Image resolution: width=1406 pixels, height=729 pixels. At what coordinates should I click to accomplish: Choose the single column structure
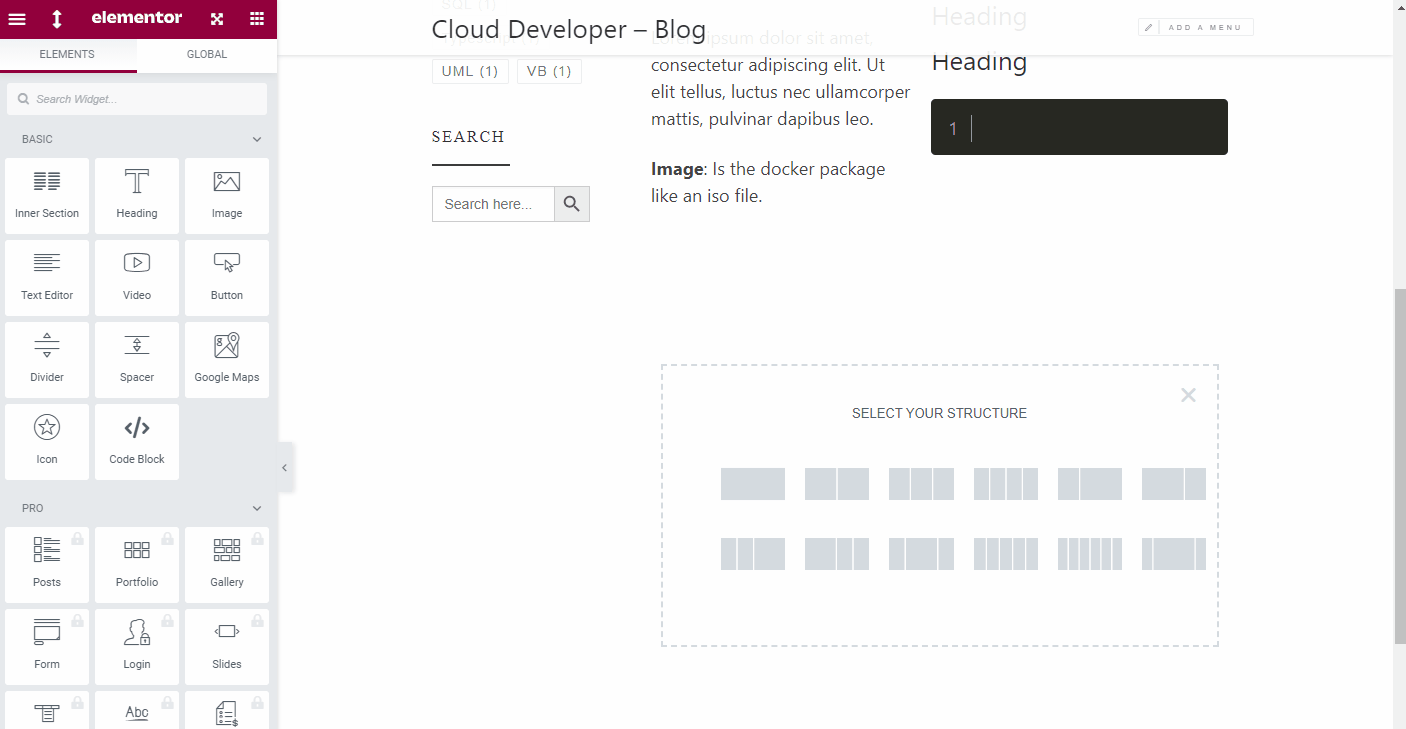[x=753, y=484]
